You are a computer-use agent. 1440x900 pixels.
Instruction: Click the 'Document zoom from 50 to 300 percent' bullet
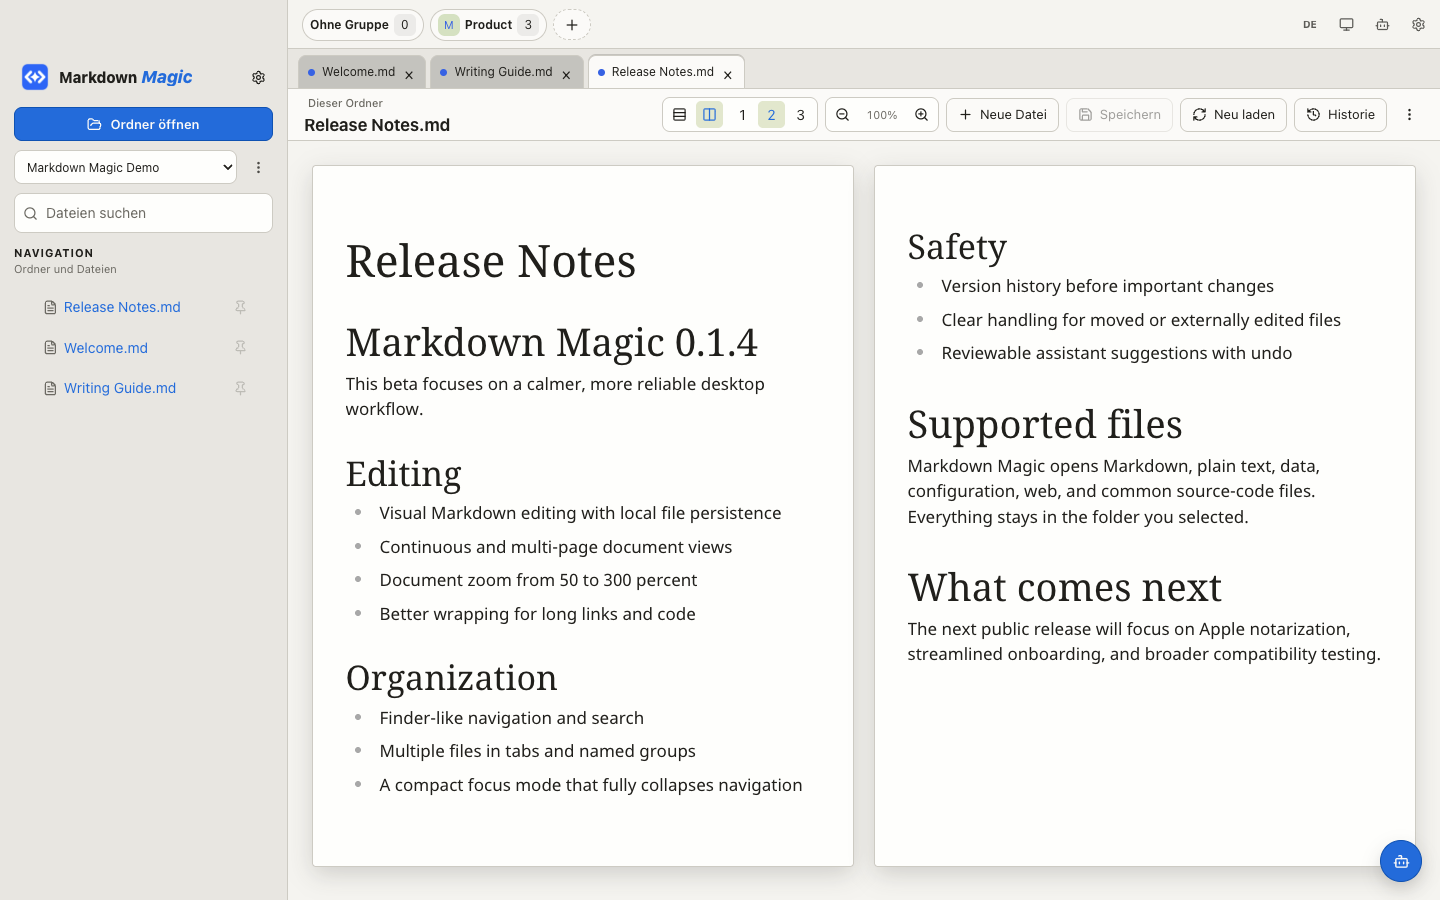(538, 580)
